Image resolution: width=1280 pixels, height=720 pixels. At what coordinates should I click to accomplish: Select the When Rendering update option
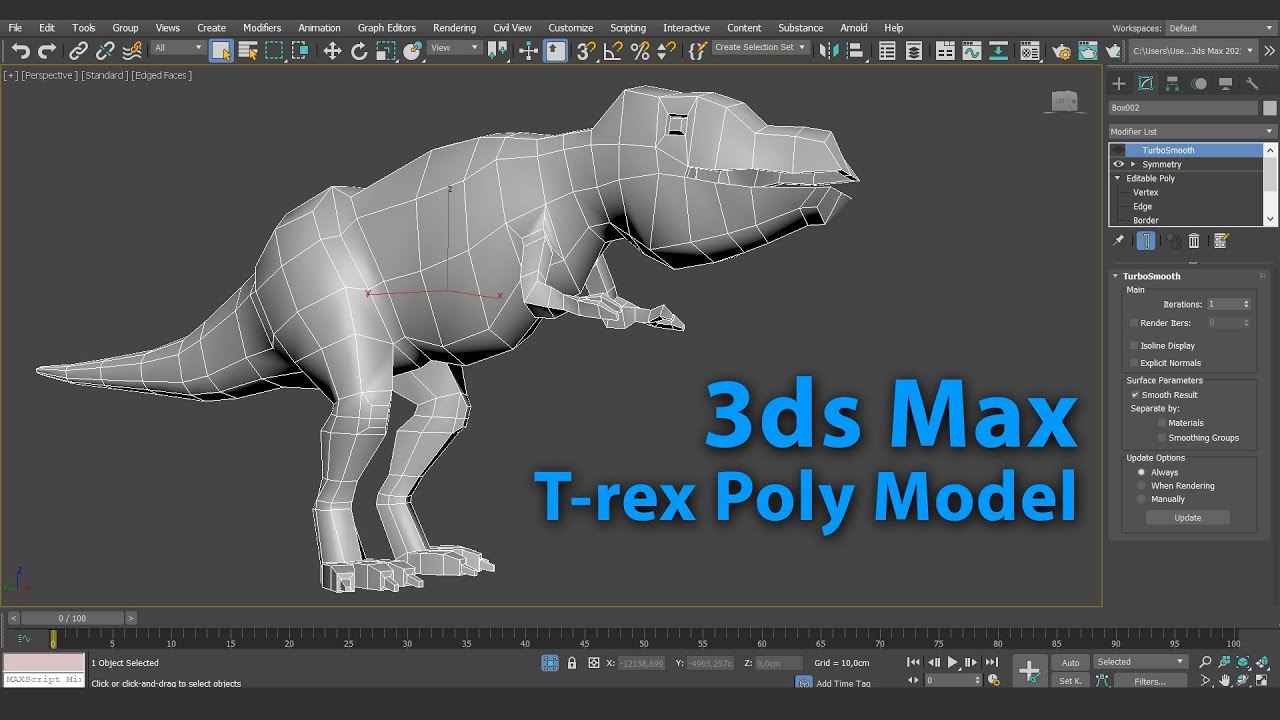[x=1141, y=486]
